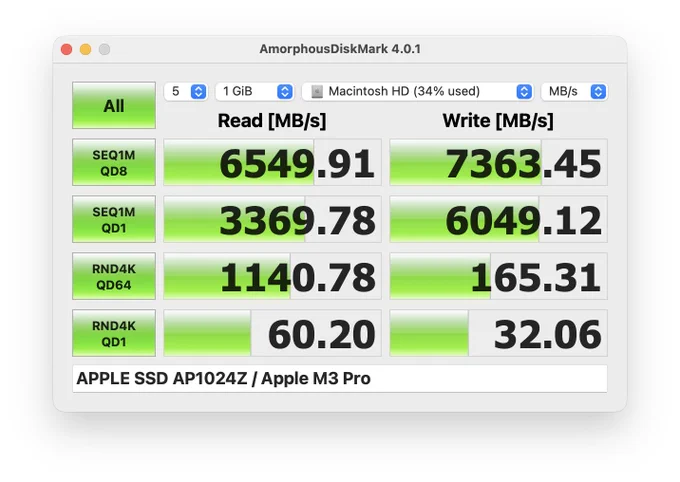Start the RND4K QD1 test
Viewport: 680px width, 482px height.
tap(114, 333)
